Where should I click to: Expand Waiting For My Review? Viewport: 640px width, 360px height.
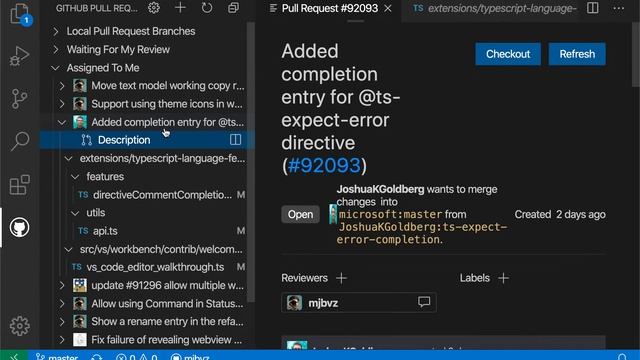(56, 49)
